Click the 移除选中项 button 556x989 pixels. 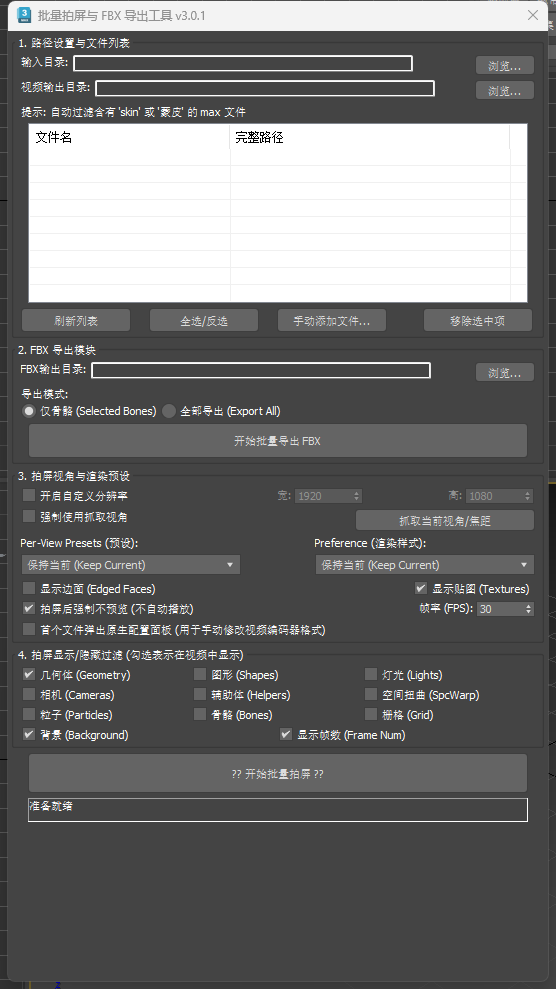tap(477, 320)
